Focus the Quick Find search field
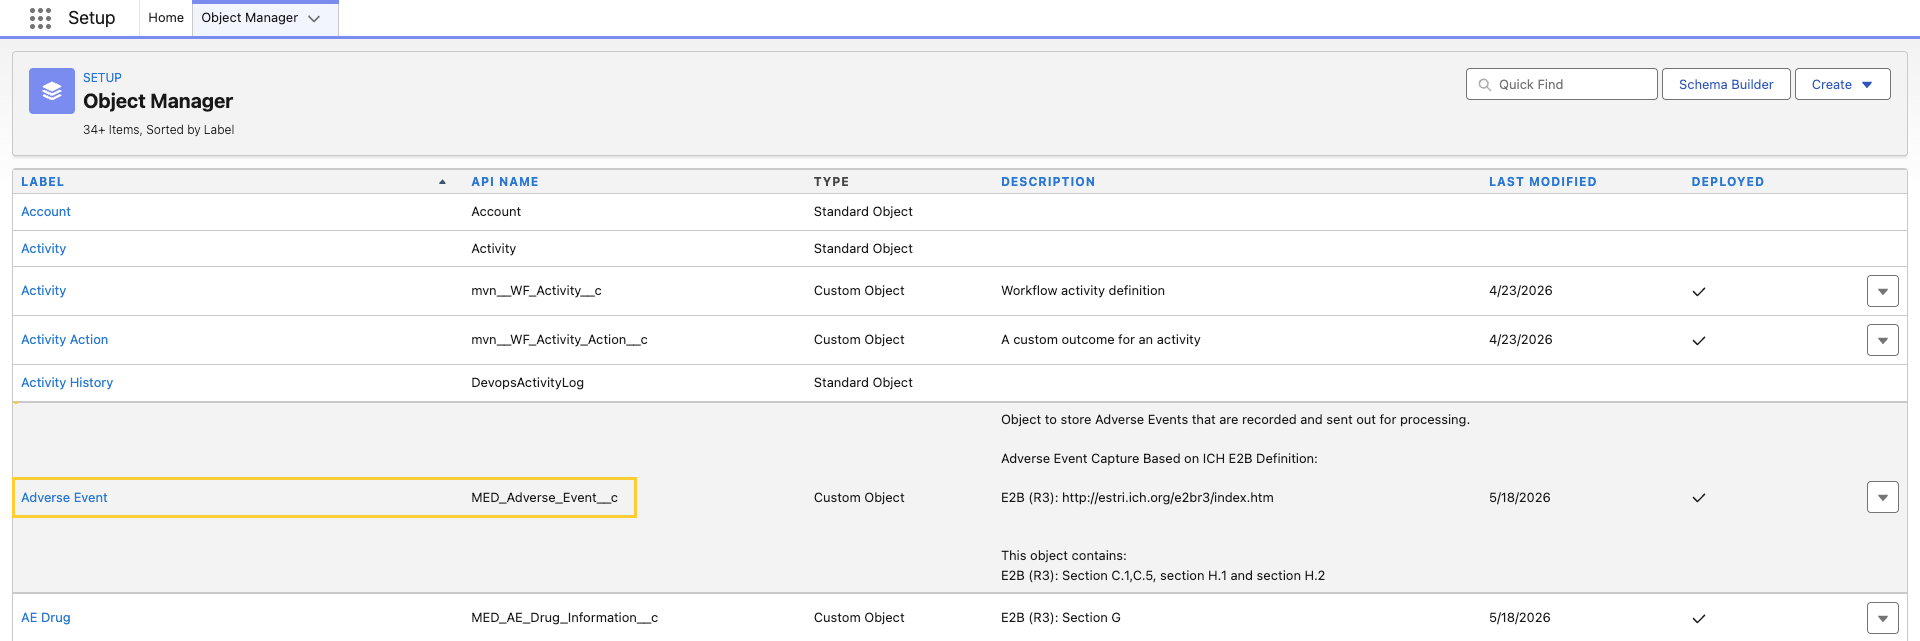The height and width of the screenshot is (641, 1920). click(x=1561, y=85)
